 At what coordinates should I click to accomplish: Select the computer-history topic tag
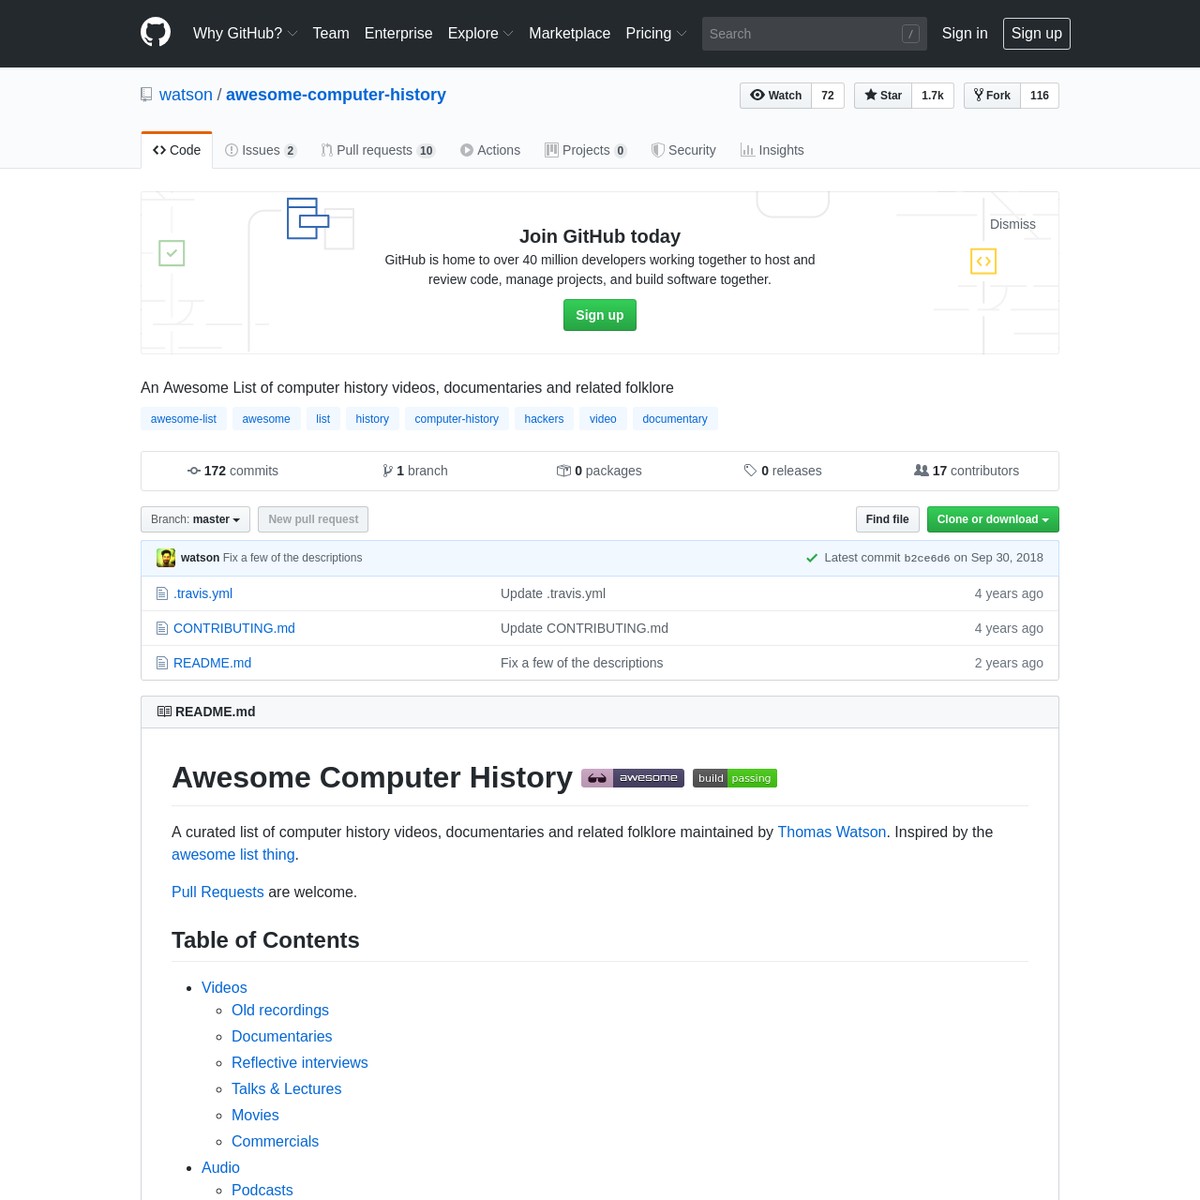pos(457,419)
